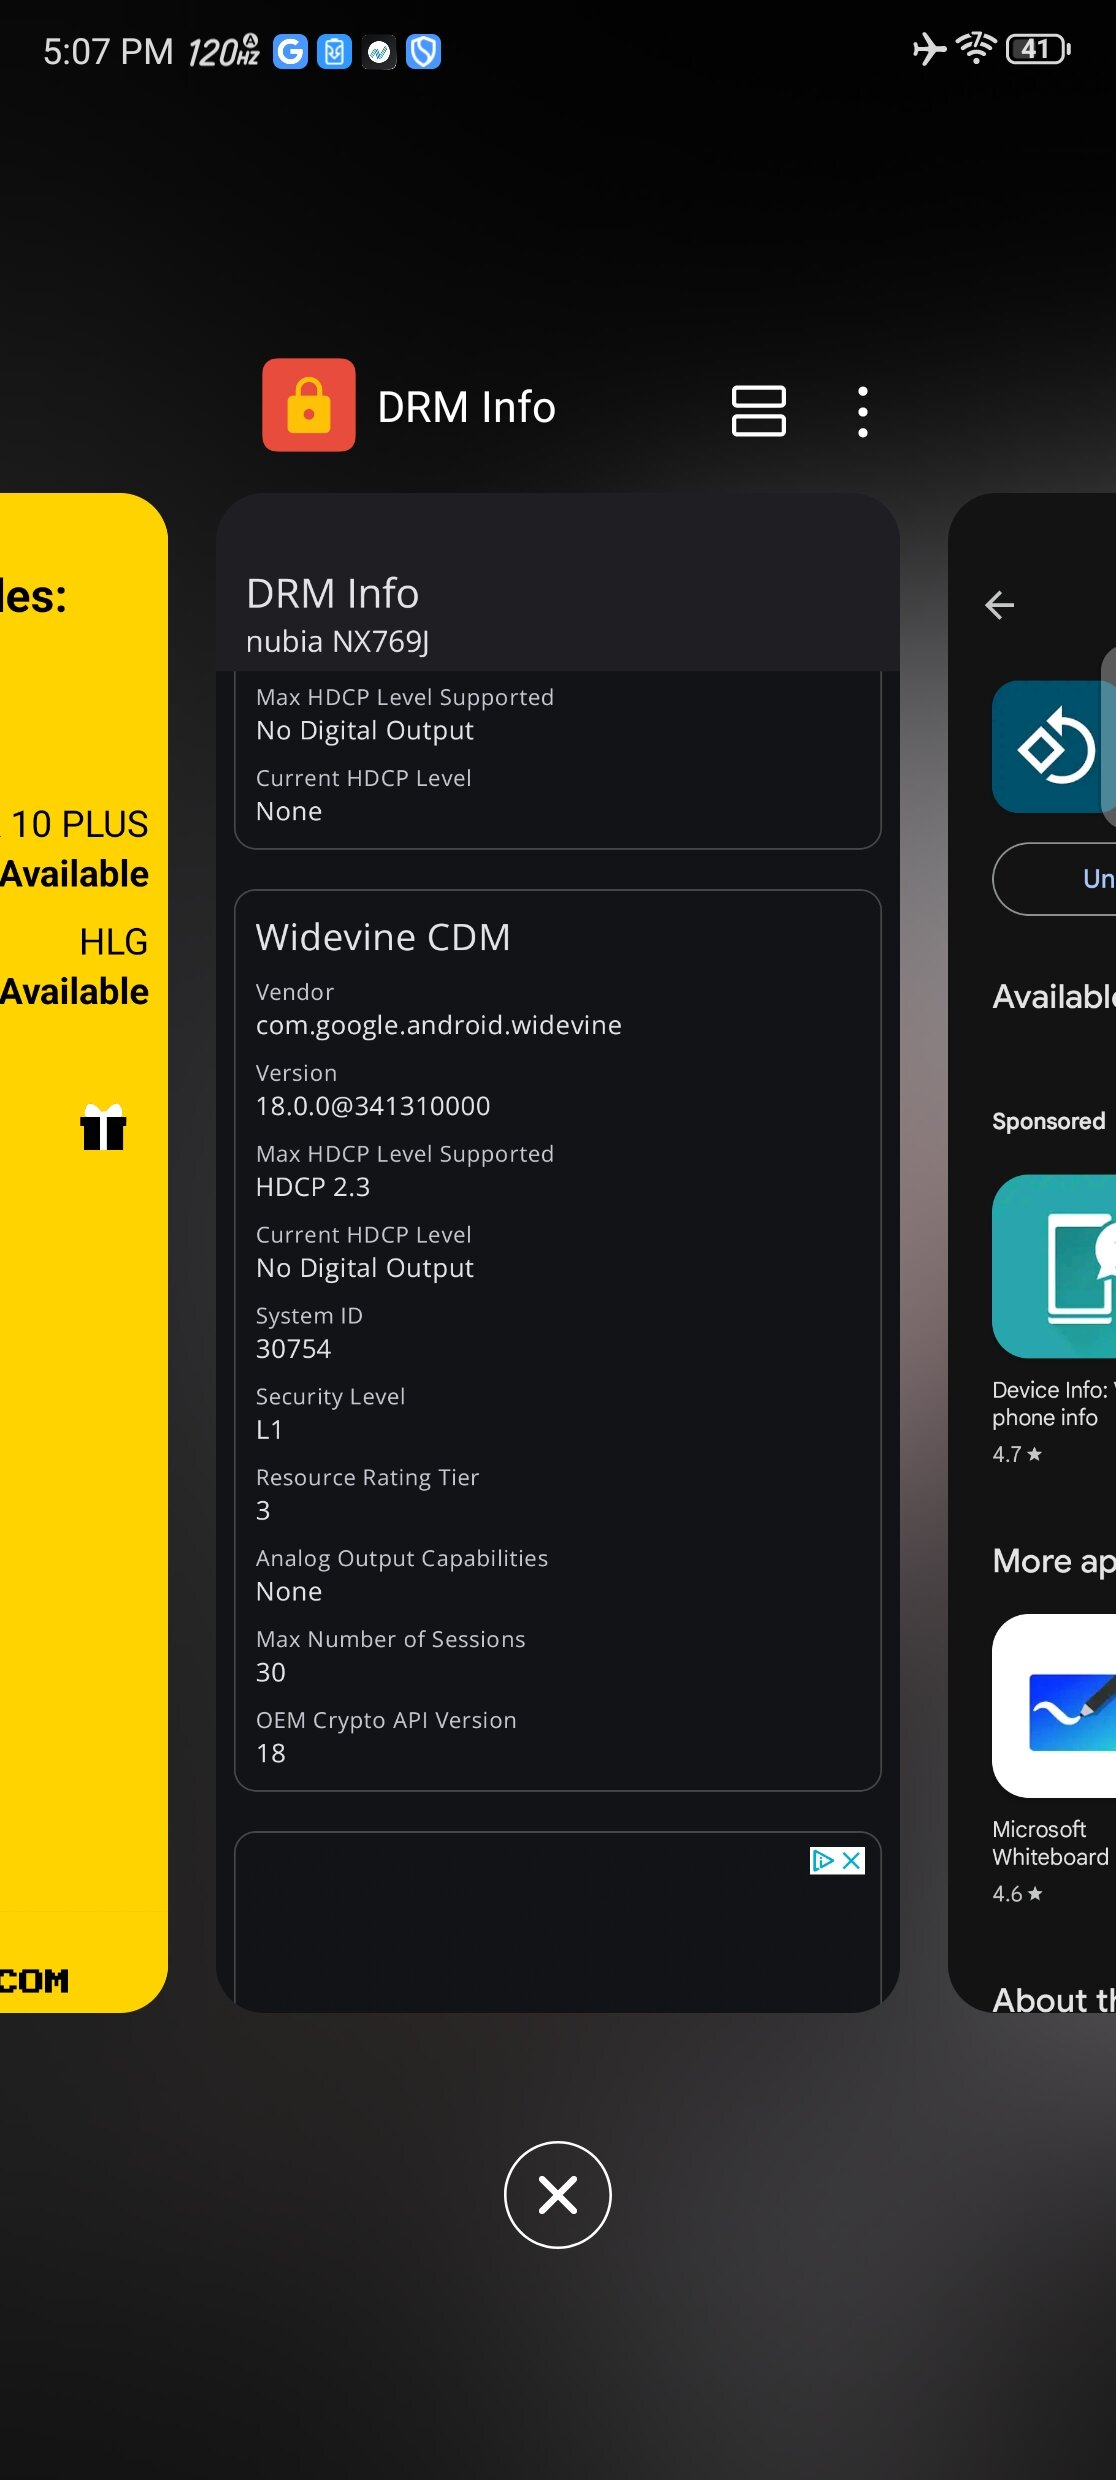Select System ID value 30754
This screenshot has height=2480, width=1116.
[x=293, y=1349]
